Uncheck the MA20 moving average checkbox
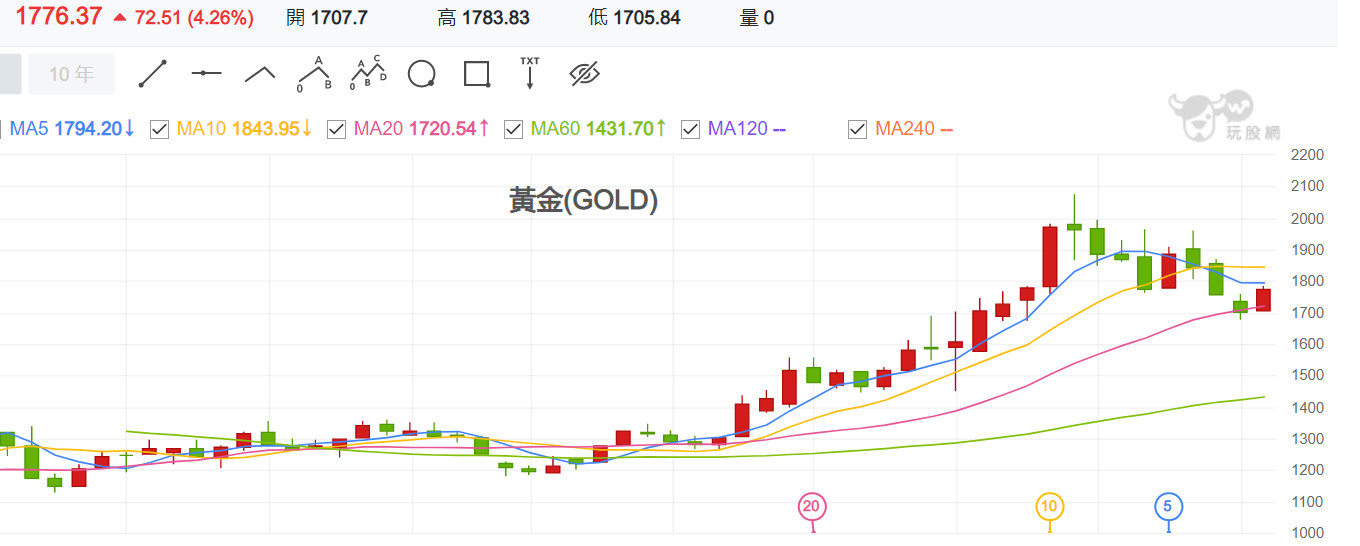Screen dimensions: 1360x546 (x=337, y=129)
